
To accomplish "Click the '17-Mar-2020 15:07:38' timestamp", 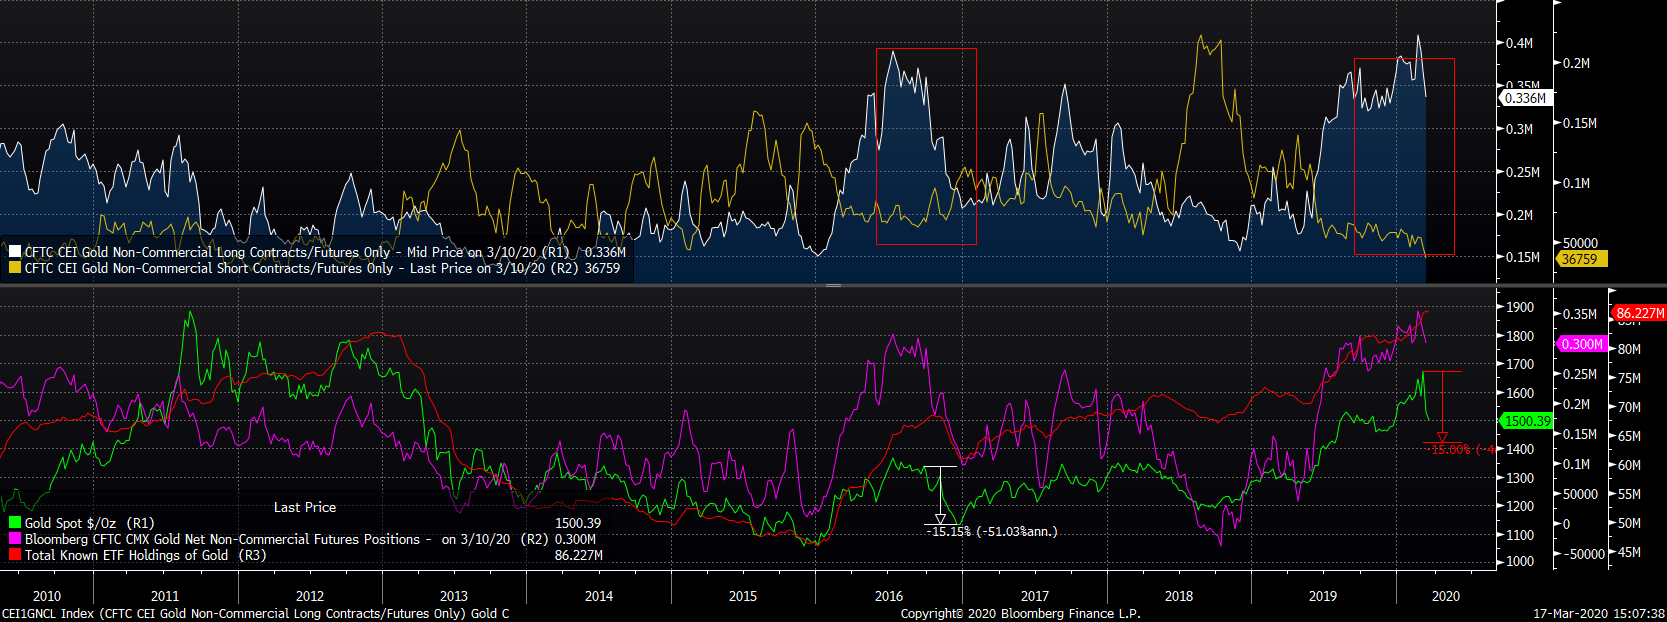I will click(x=1599, y=614).
